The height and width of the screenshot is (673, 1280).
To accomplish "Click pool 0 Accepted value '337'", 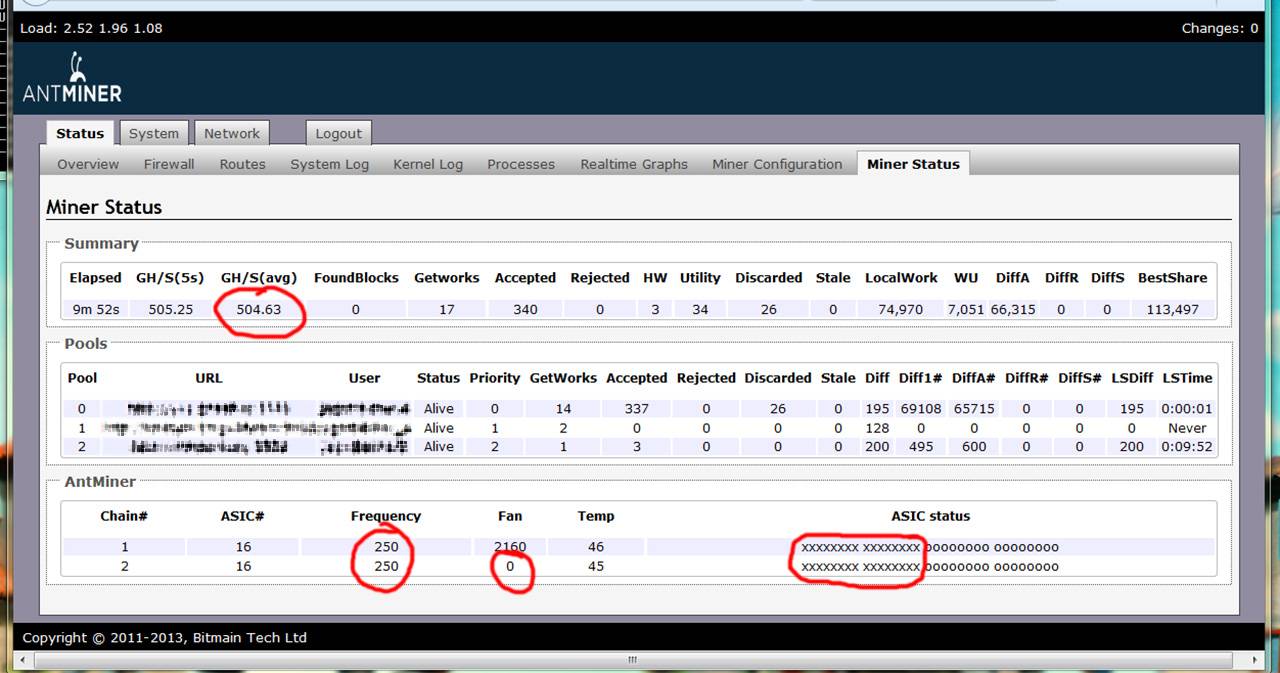I will click(636, 408).
